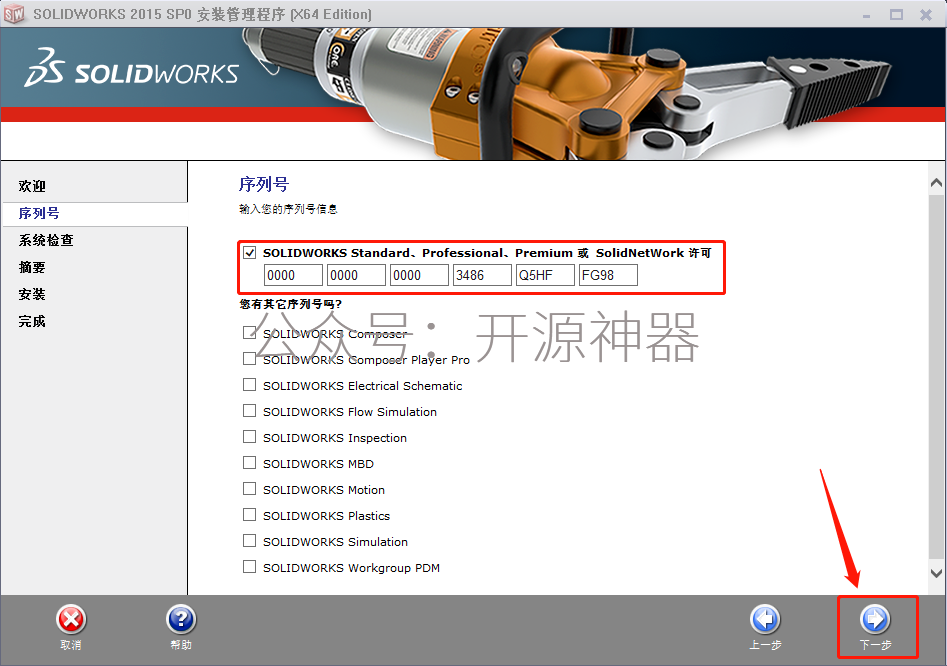Proceed with the 下一步 next arrow icon

(x=875, y=620)
